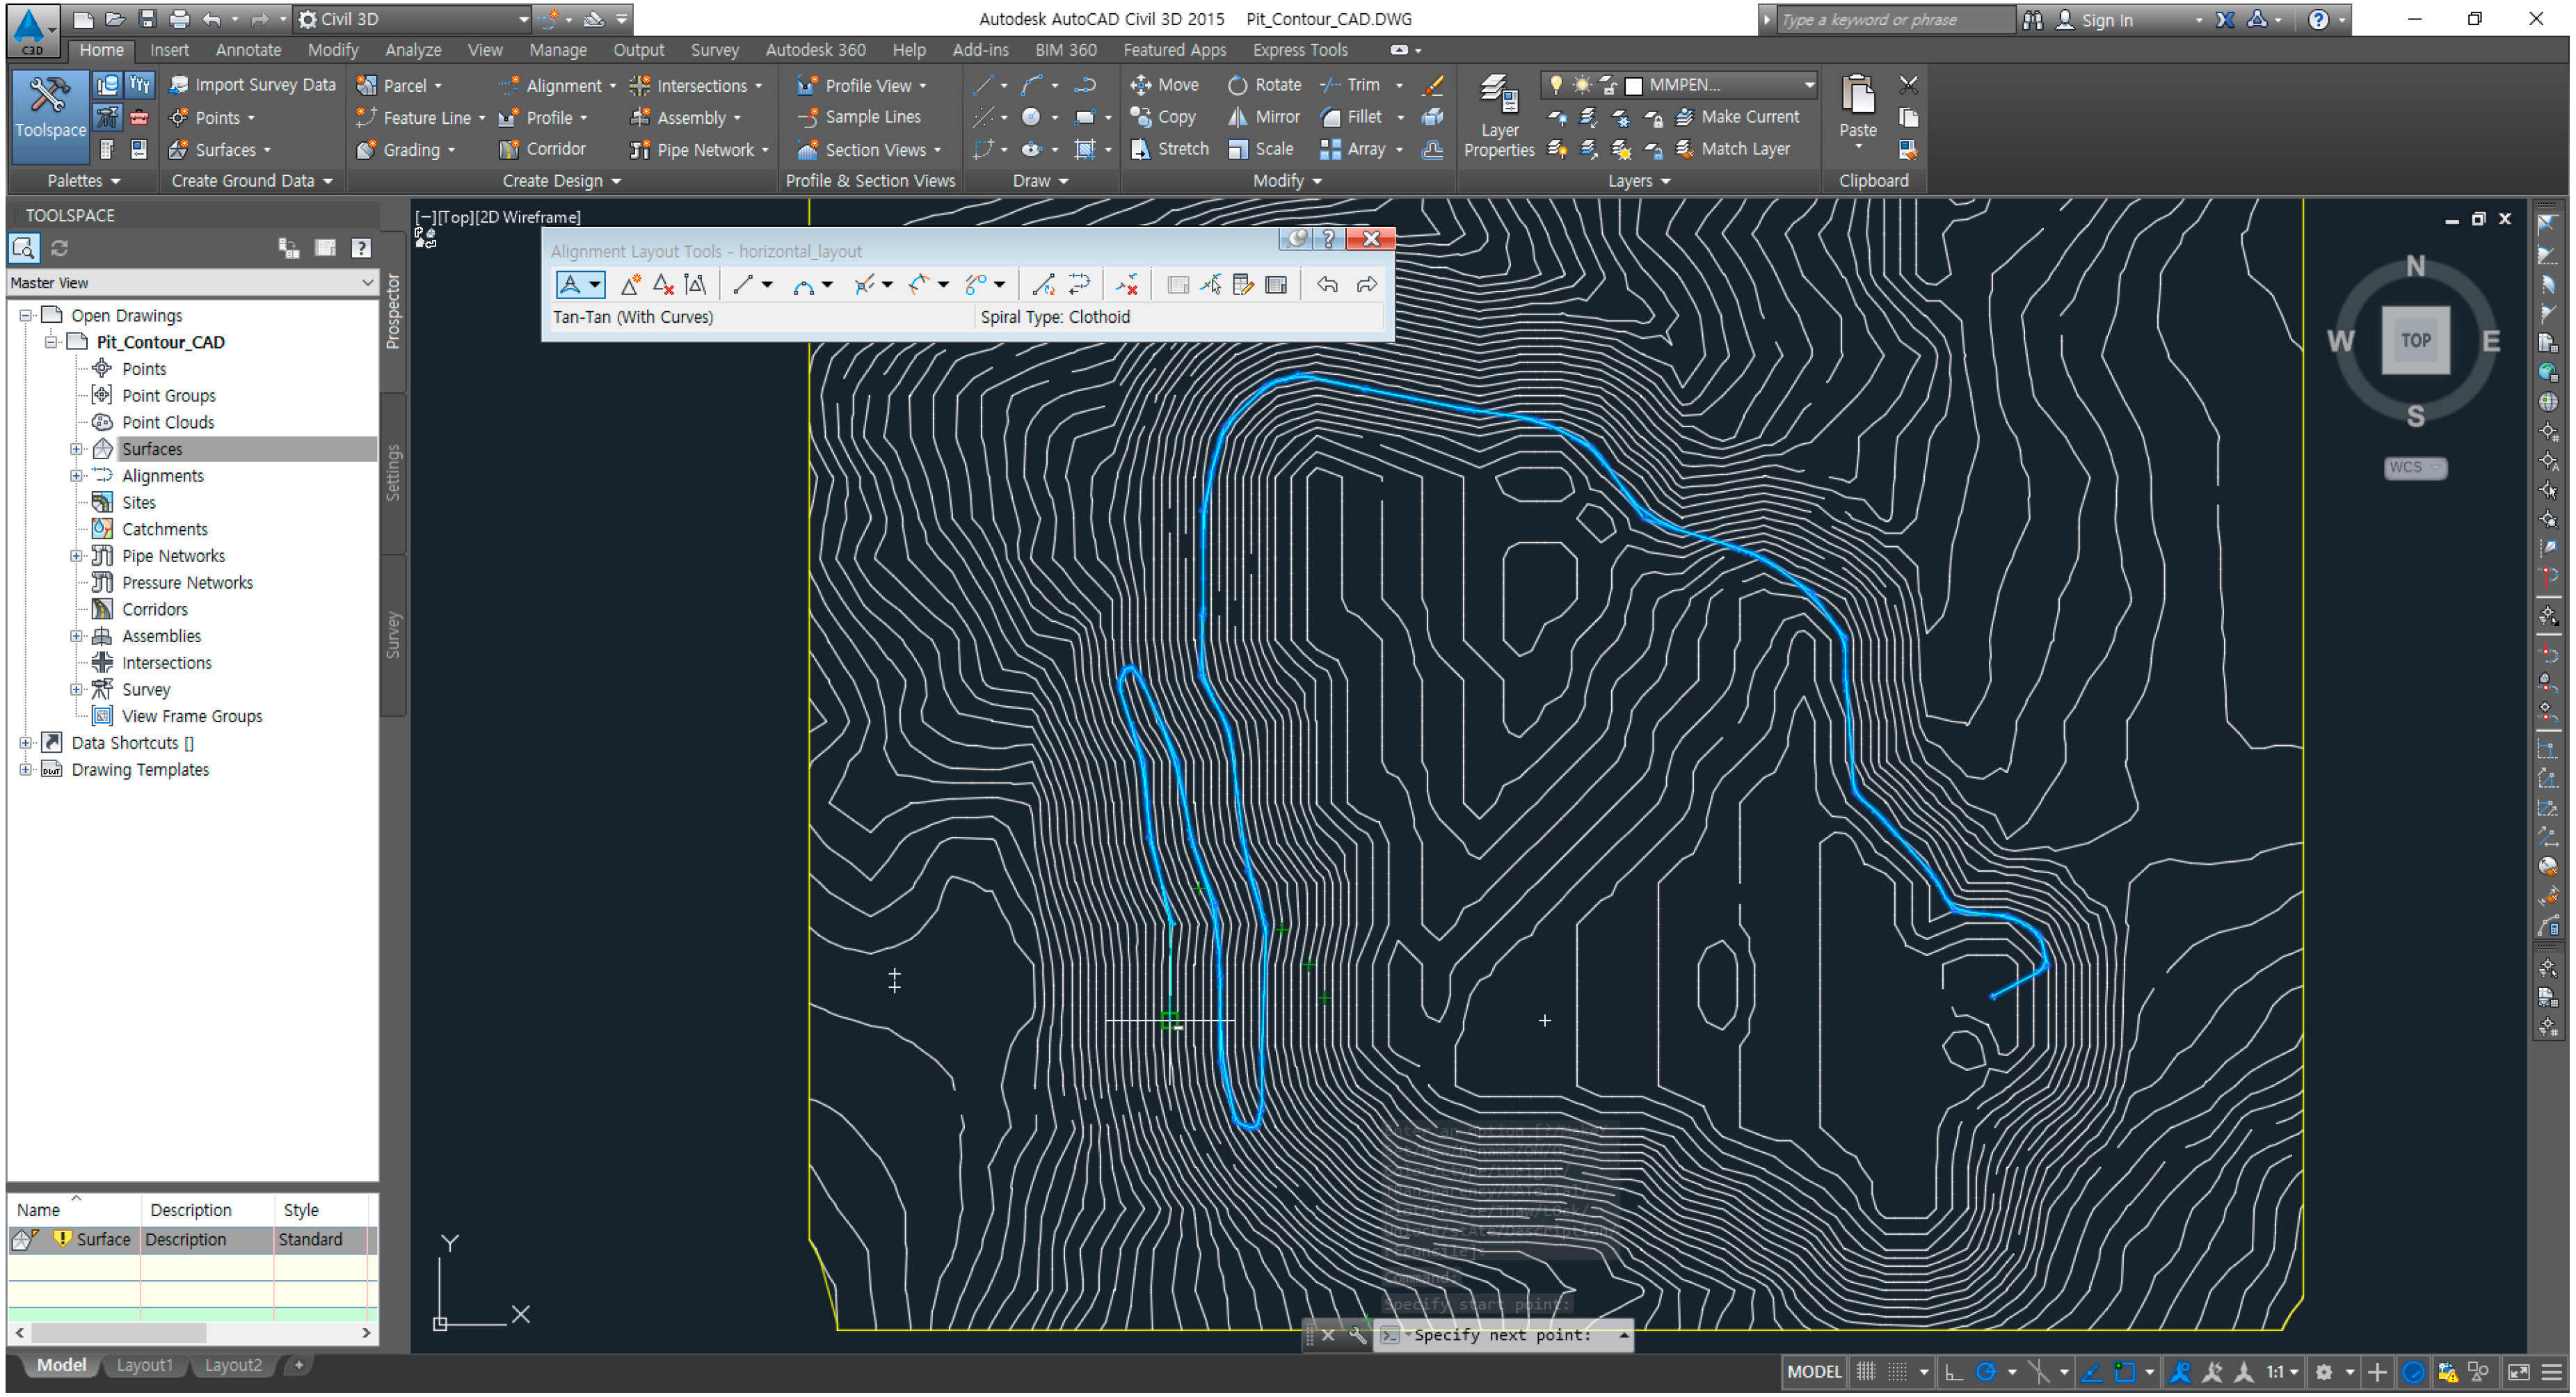This screenshot has width=2576, height=1397.
Task: Click the Rotate tool
Action: (1264, 85)
